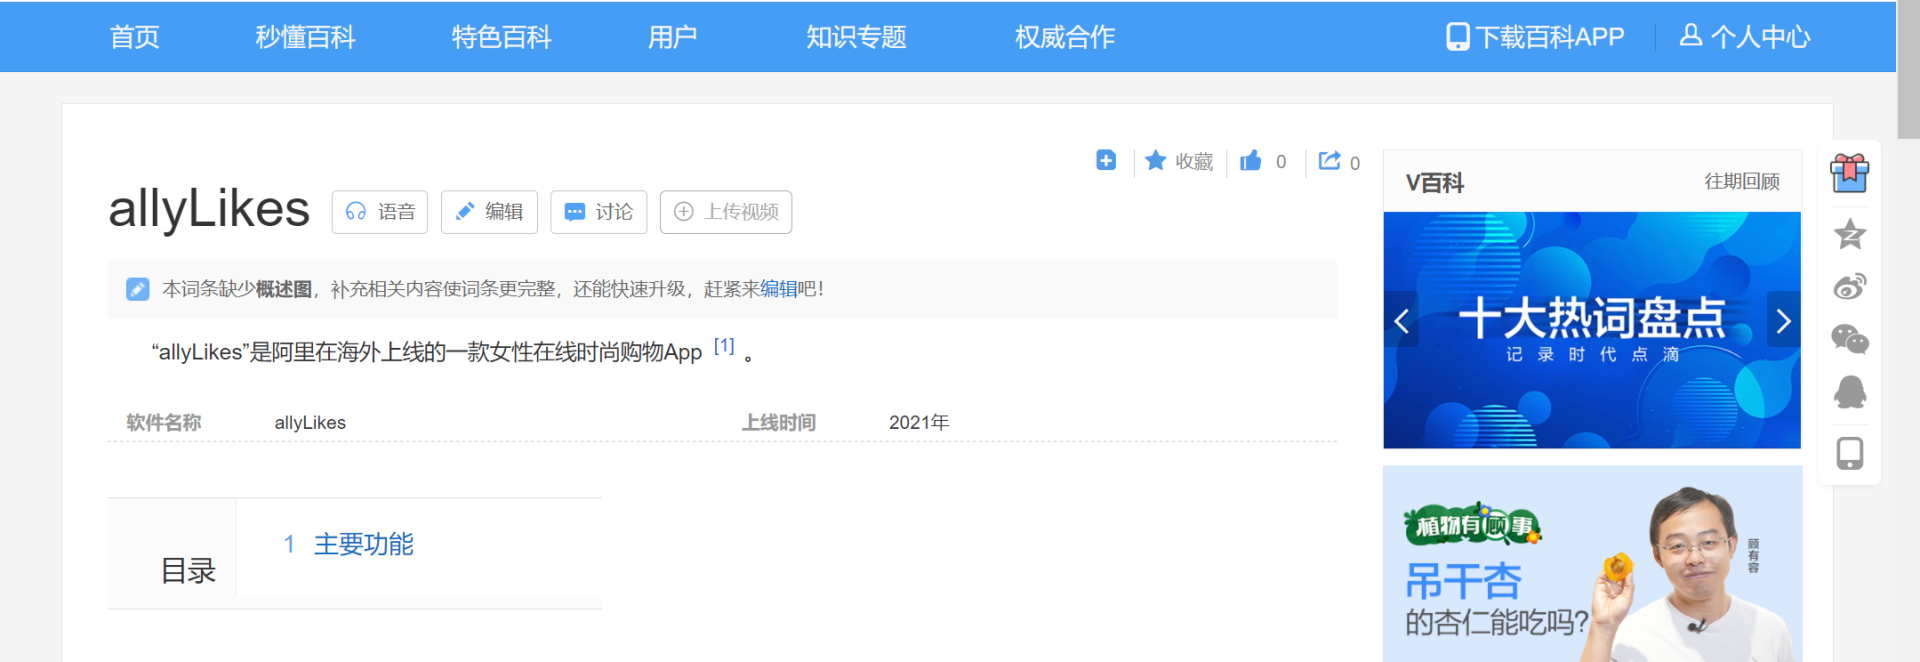Click the allyLikes page title
Viewport: 1920px width, 662px height.
pos(209,209)
